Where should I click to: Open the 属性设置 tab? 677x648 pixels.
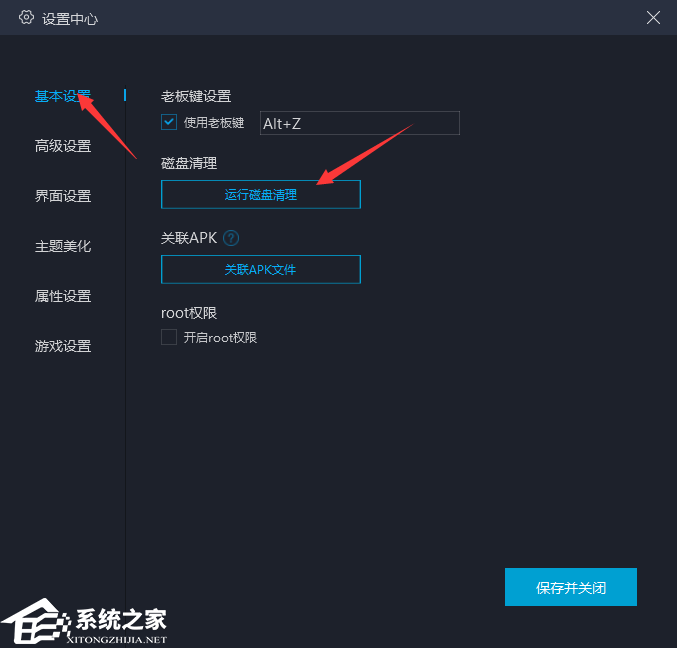pos(63,296)
